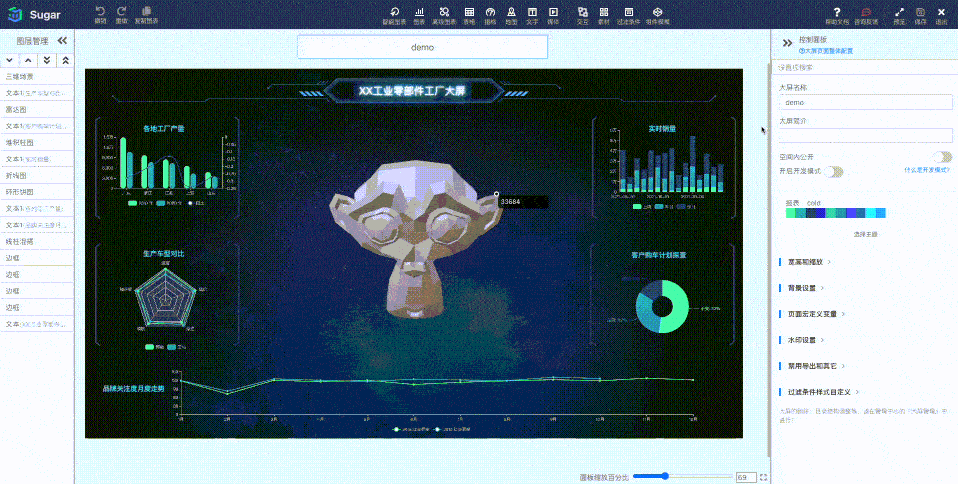The width and height of the screenshot is (958, 484).
Task: Select the 折线图 layer
Action: (x=37, y=175)
